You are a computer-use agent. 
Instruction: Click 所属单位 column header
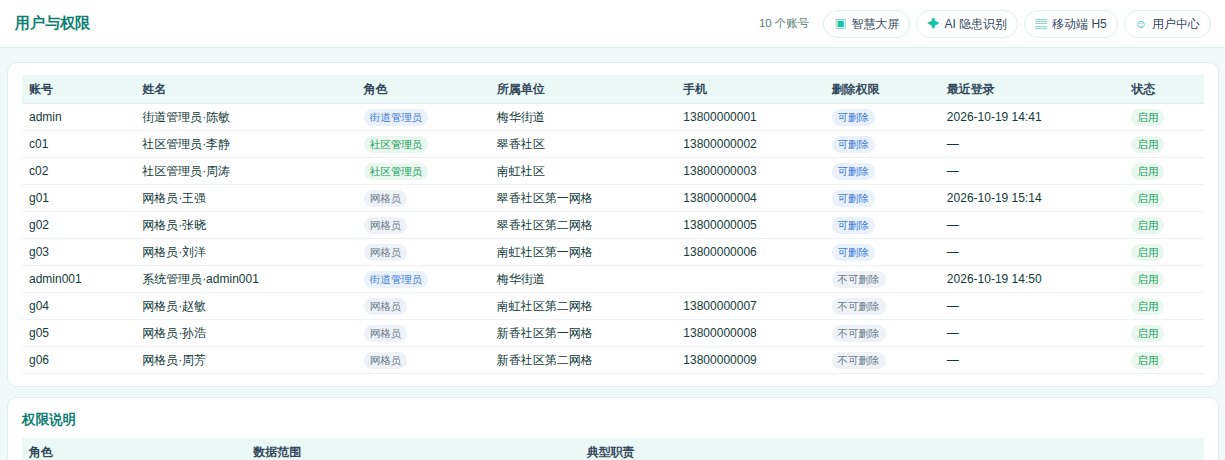point(521,90)
